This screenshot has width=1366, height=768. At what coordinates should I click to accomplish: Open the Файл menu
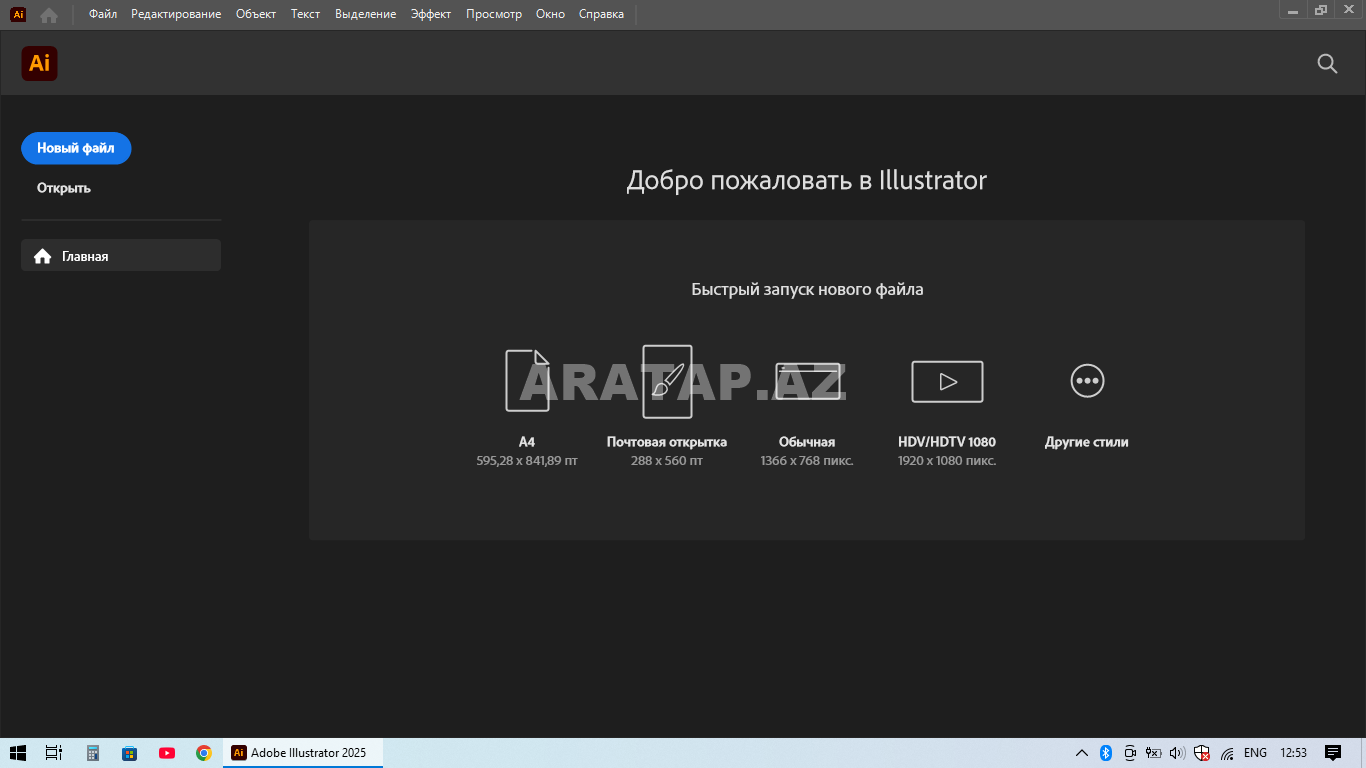tap(103, 14)
